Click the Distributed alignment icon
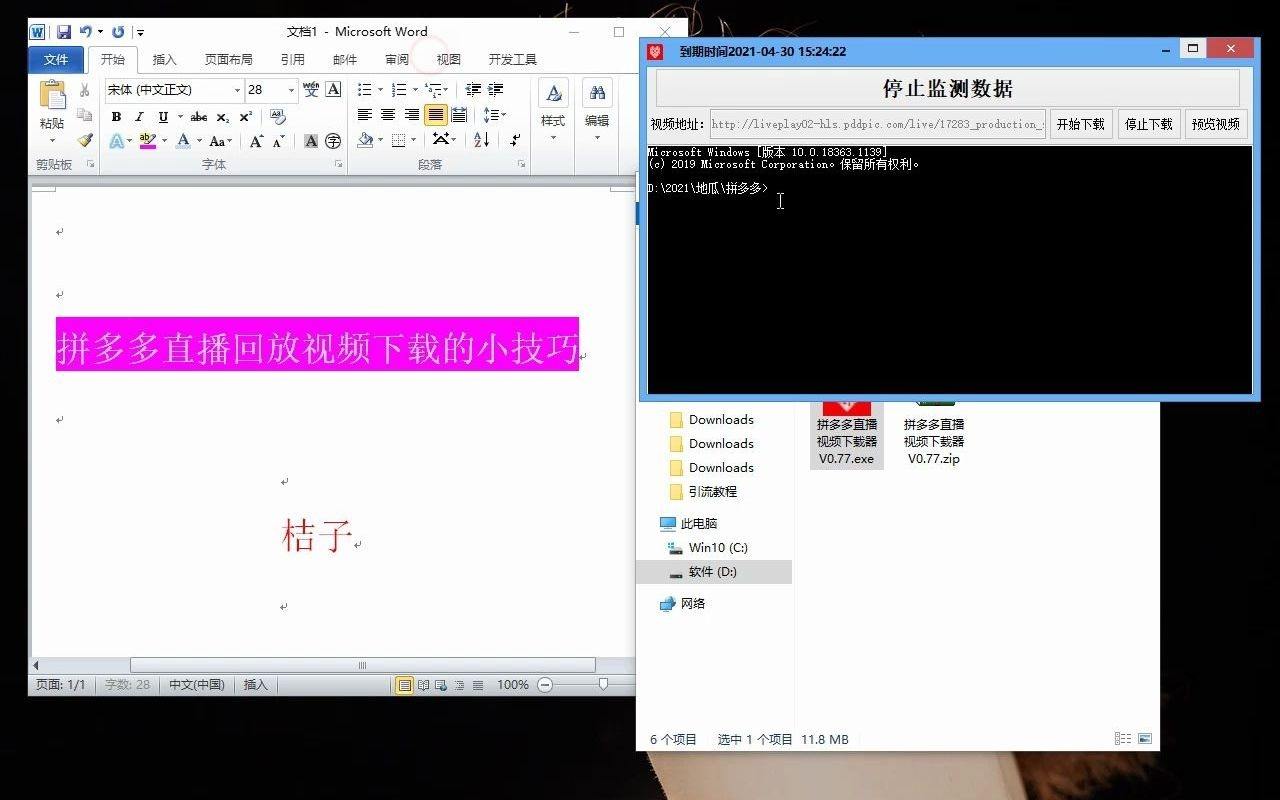The height and width of the screenshot is (800, 1280). pos(459,115)
